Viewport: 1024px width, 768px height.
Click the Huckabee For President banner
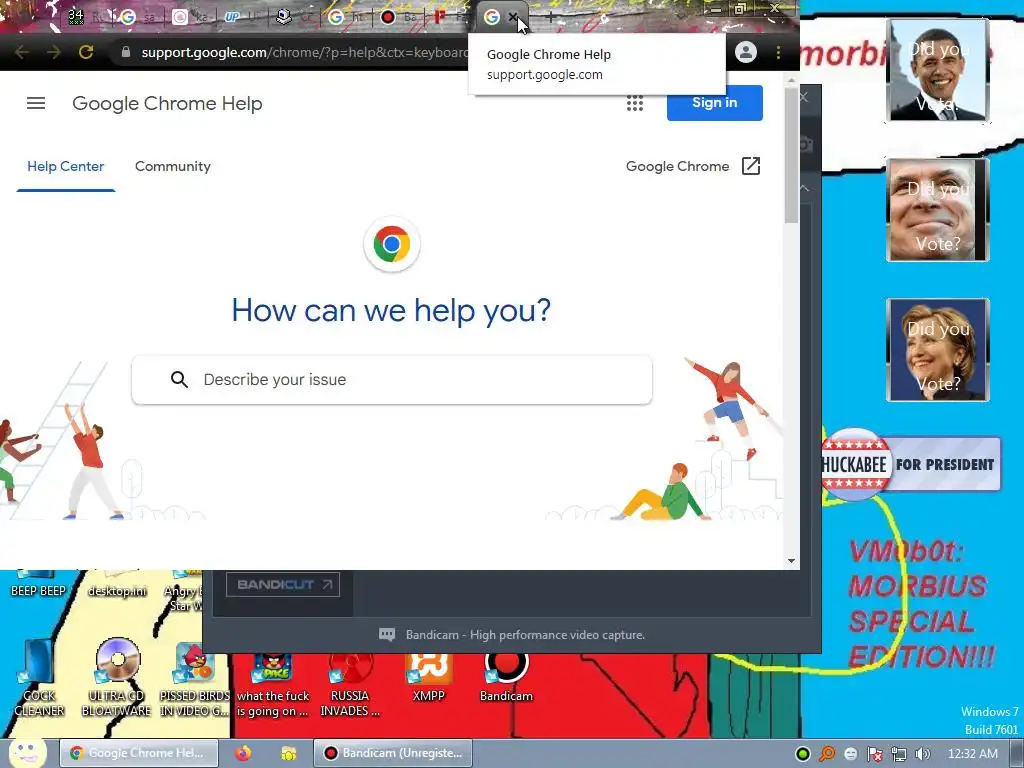[x=911, y=464]
